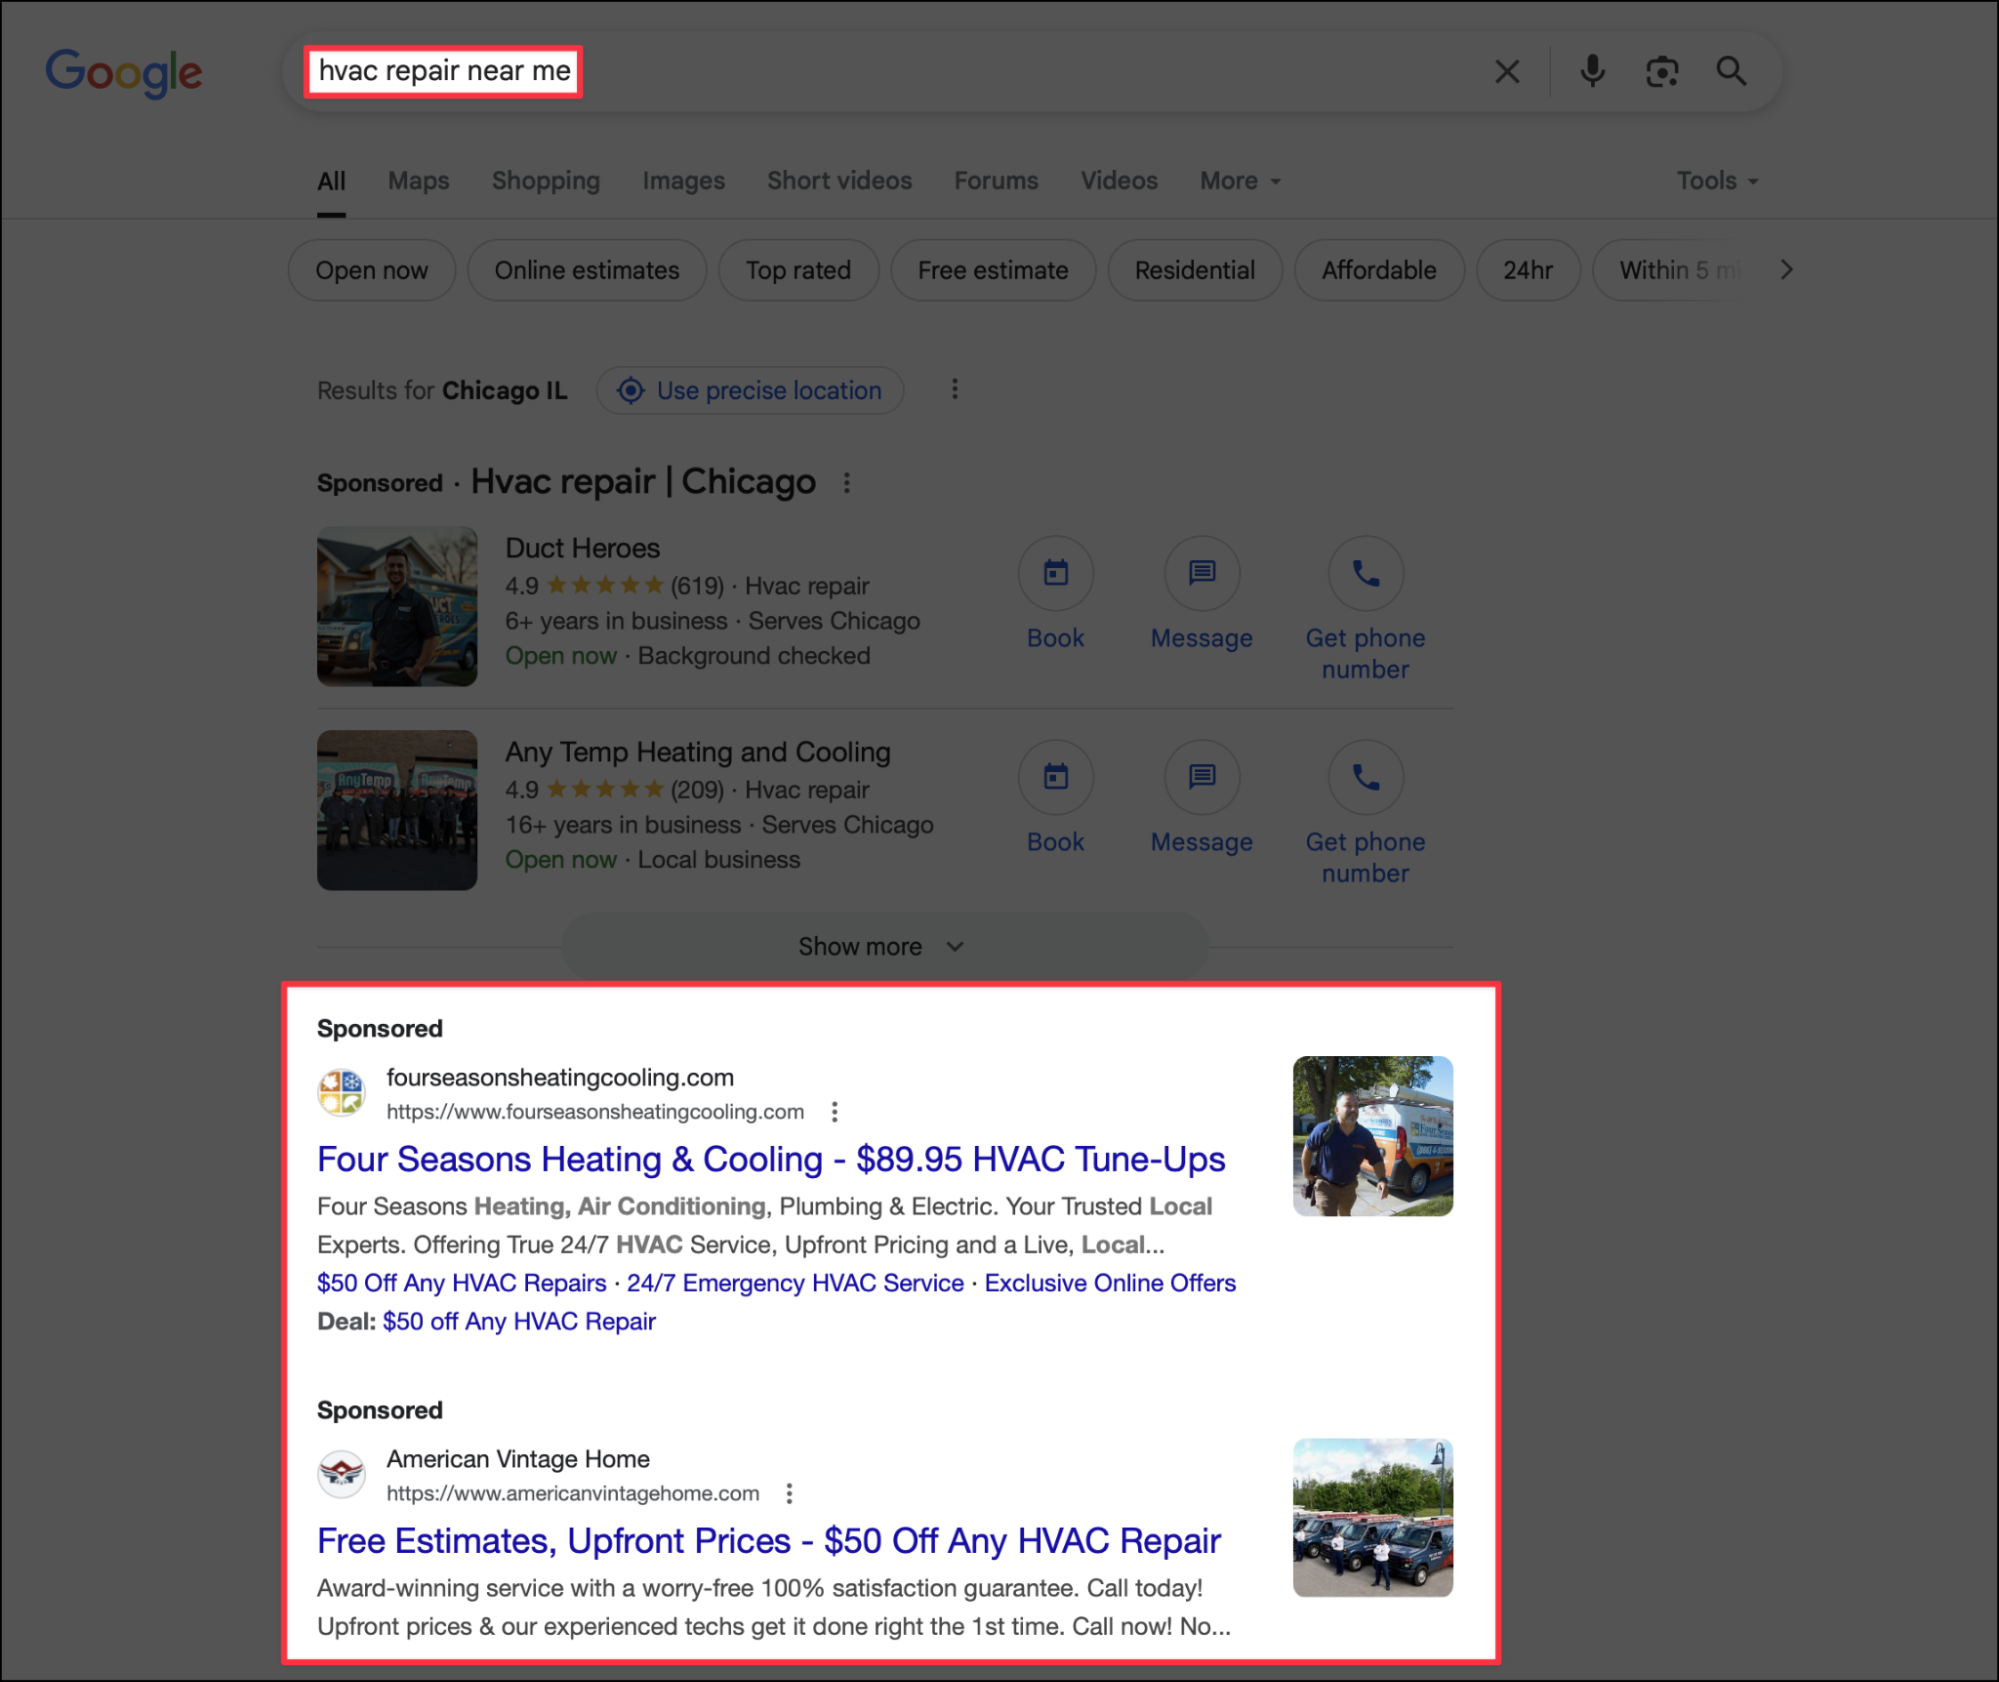Viewport: 1999px width, 1682px height.
Task: Switch to the Images tab
Action: (x=683, y=181)
